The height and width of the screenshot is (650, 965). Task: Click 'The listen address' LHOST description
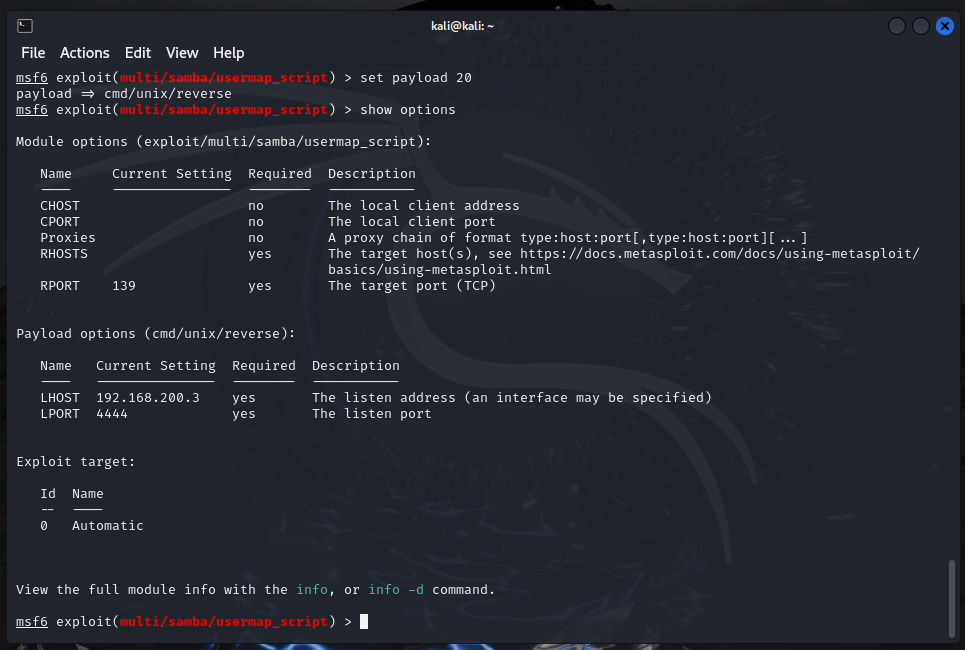click(512, 398)
